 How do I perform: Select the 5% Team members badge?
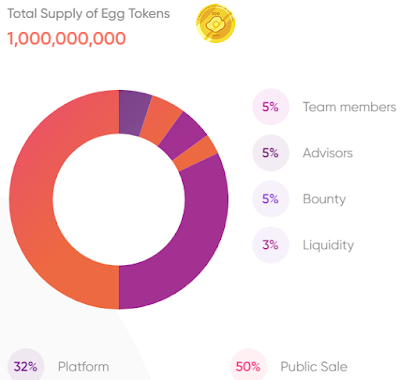(270, 107)
